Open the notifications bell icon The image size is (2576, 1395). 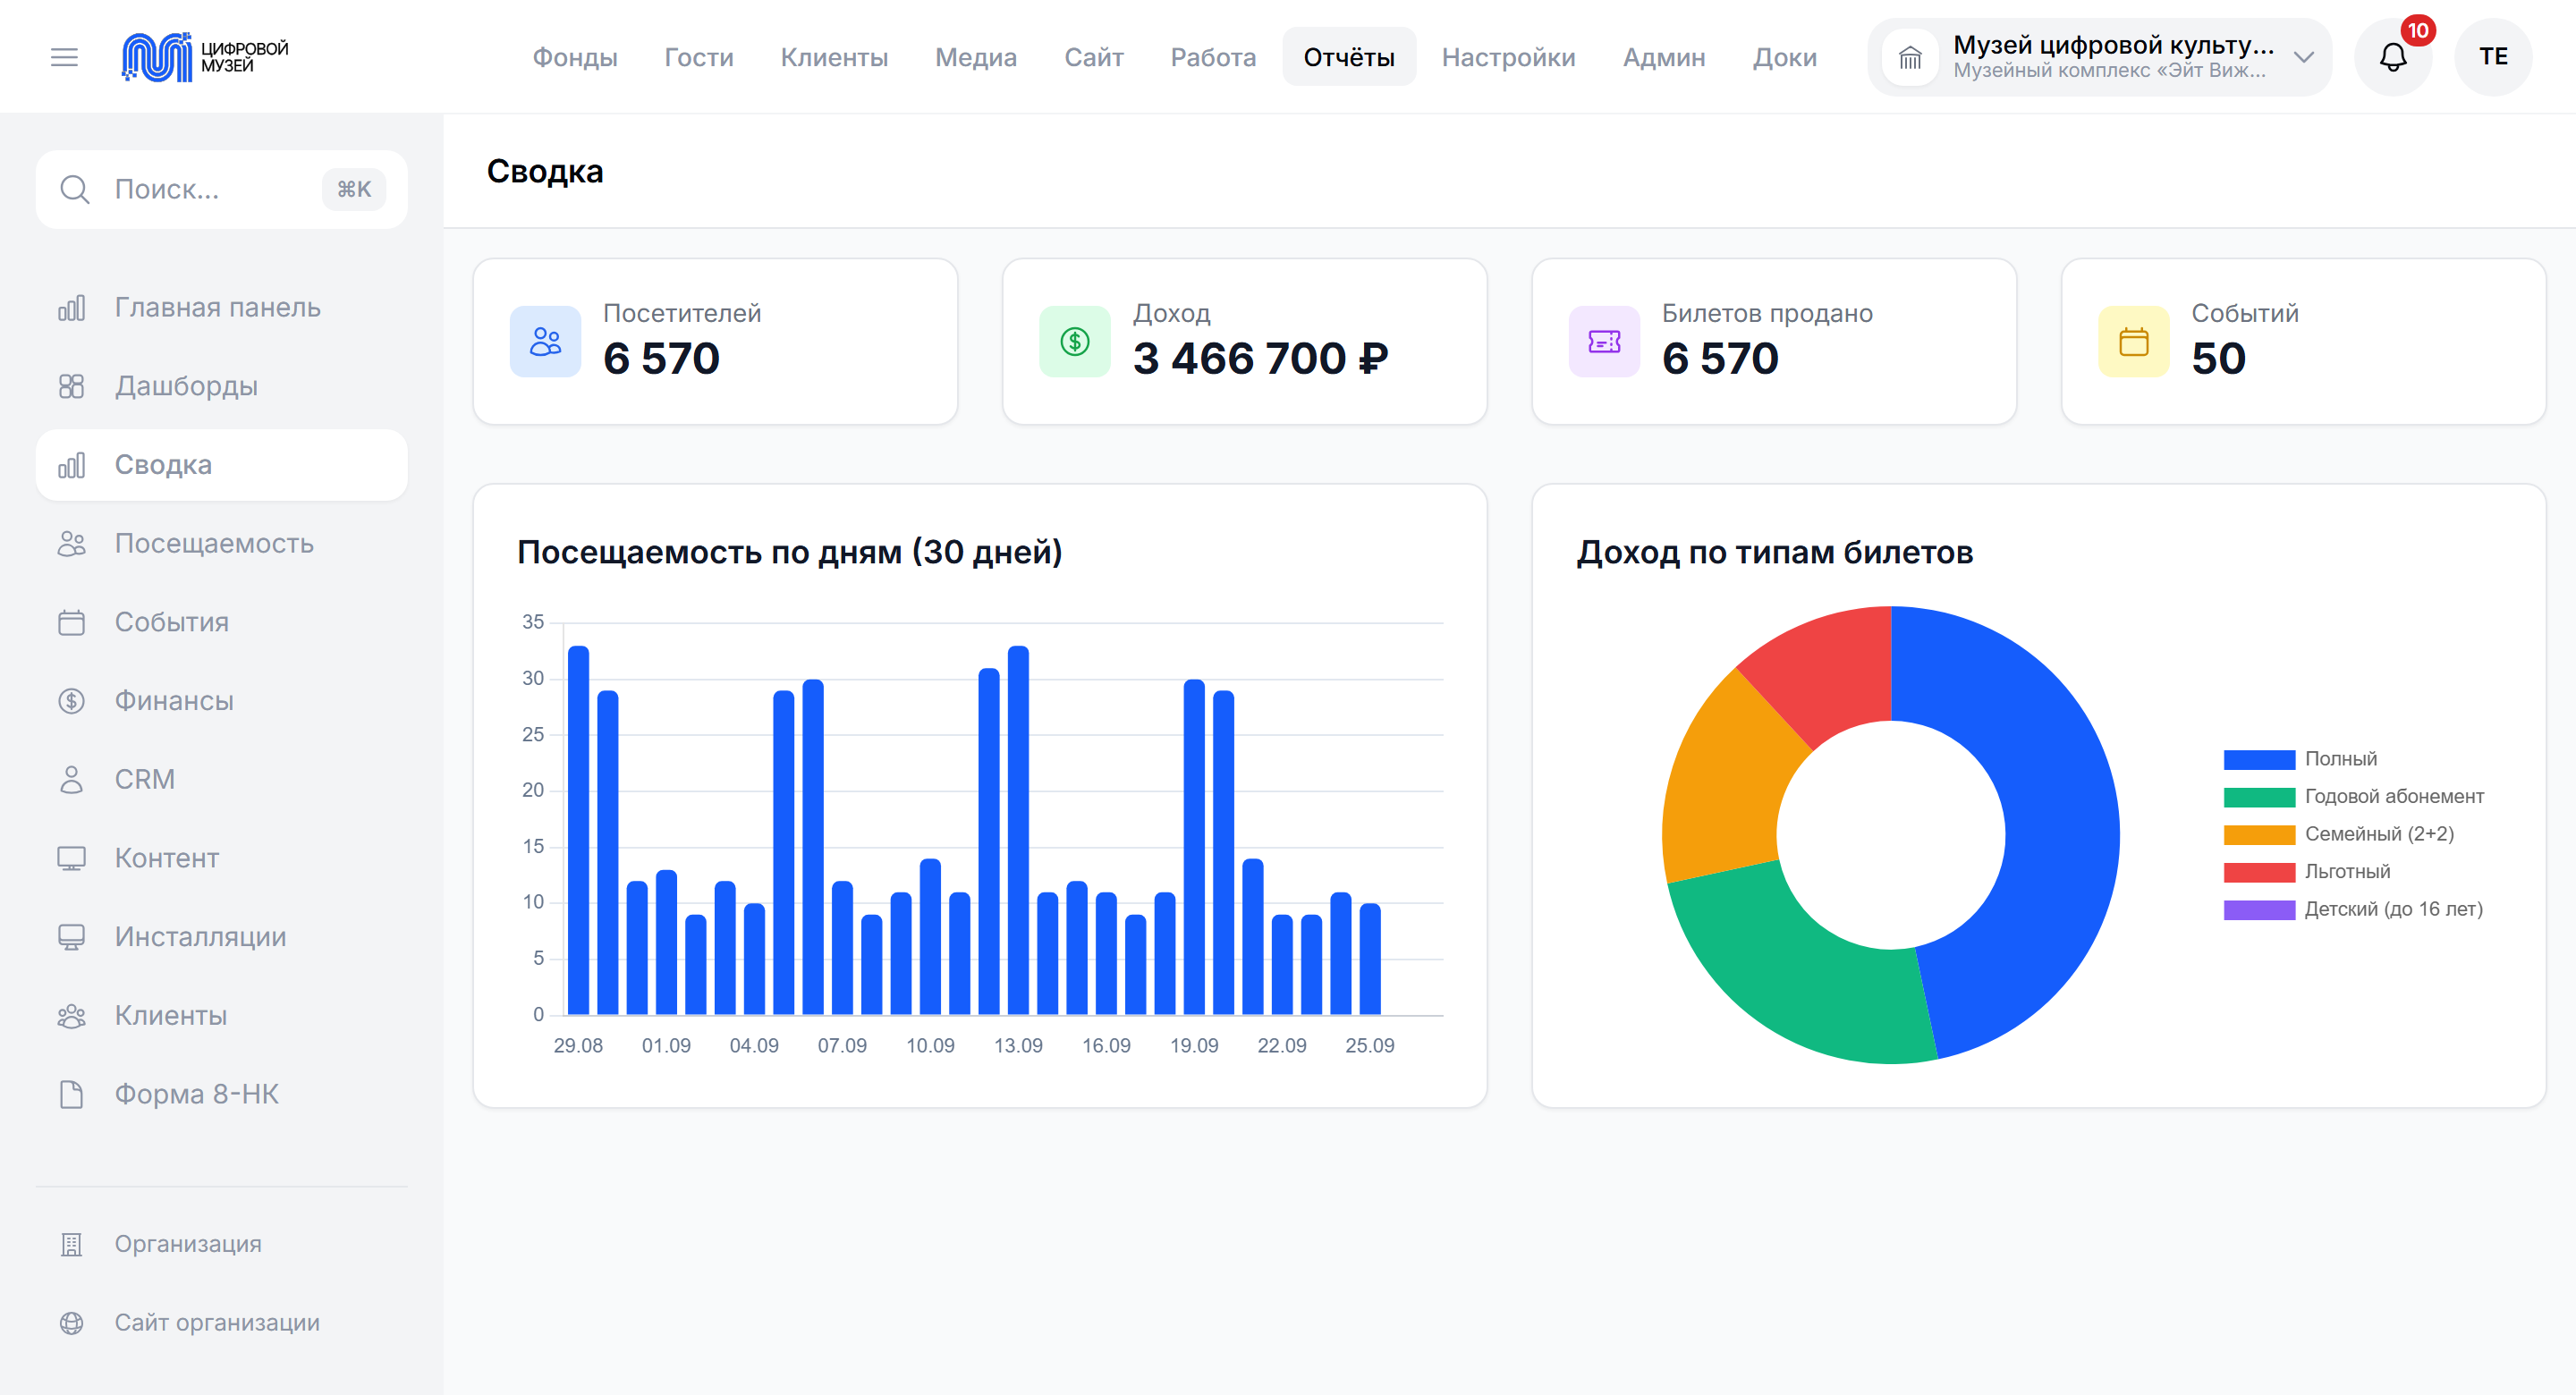click(x=2392, y=57)
